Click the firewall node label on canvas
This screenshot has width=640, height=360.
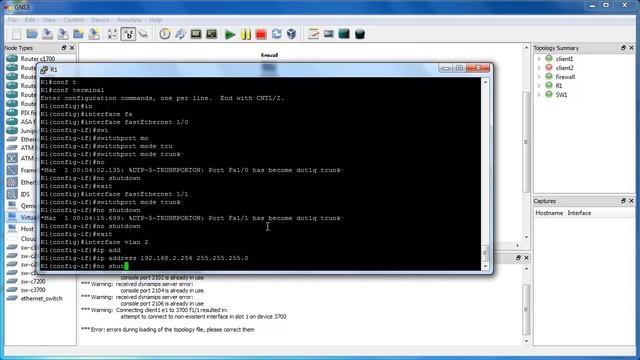(x=269, y=55)
